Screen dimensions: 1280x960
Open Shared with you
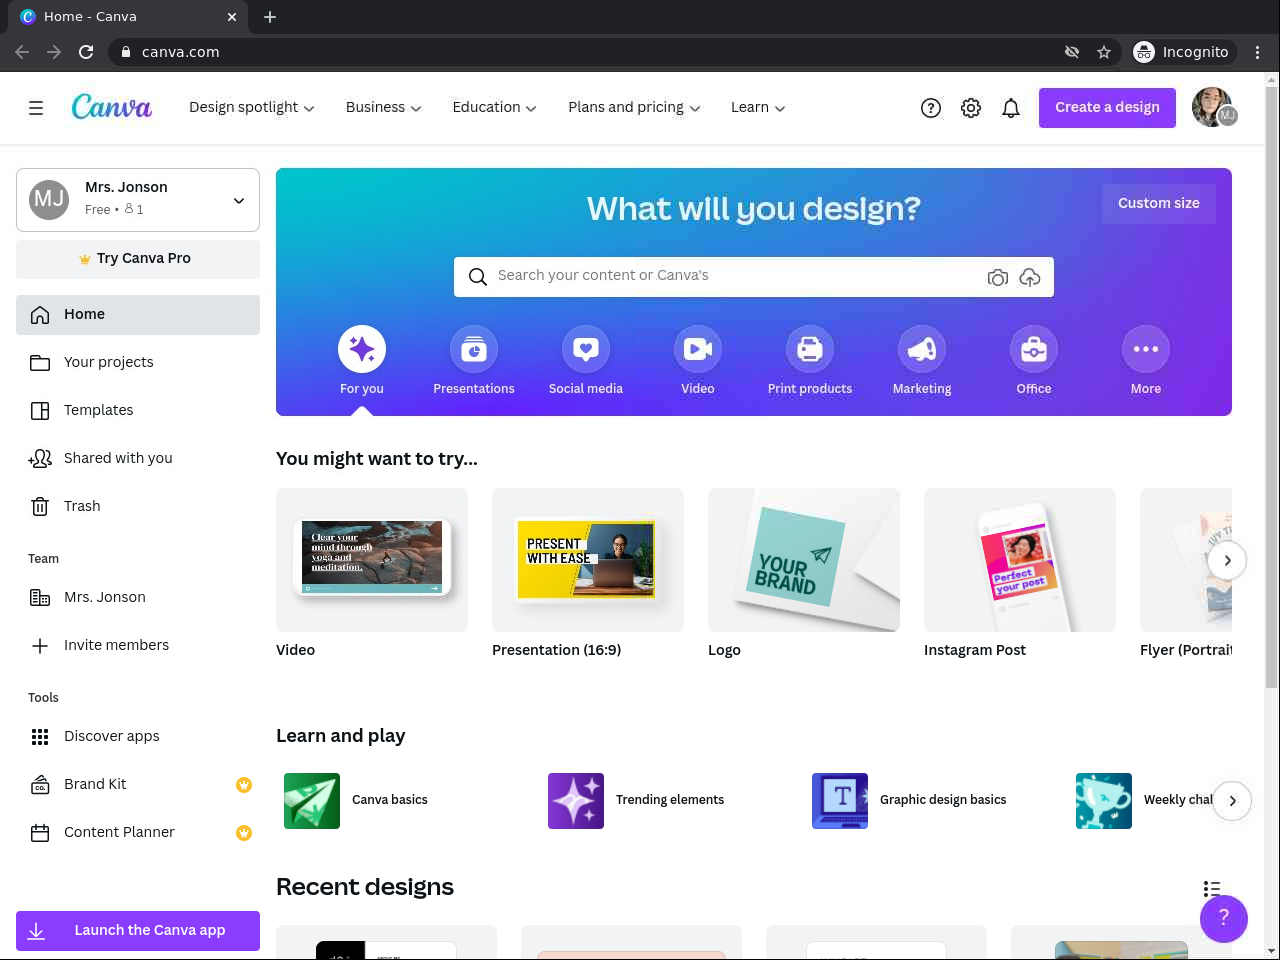[x=138, y=459]
